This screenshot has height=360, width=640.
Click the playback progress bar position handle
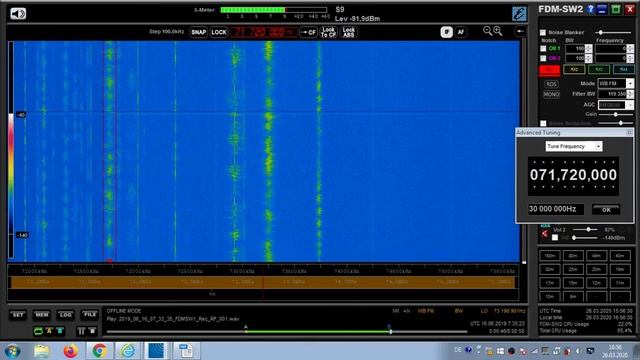point(391,331)
